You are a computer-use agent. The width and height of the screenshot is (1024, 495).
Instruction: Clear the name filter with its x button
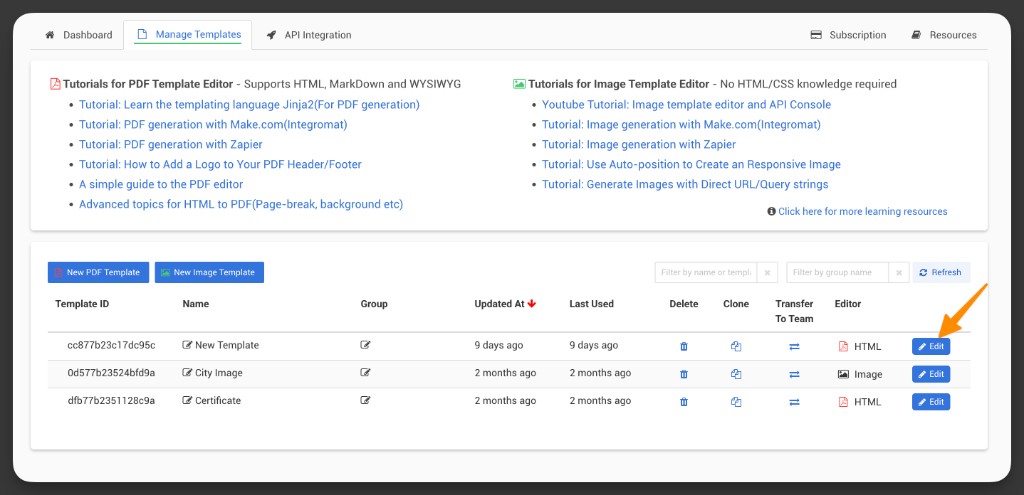pyautogui.click(x=767, y=272)
